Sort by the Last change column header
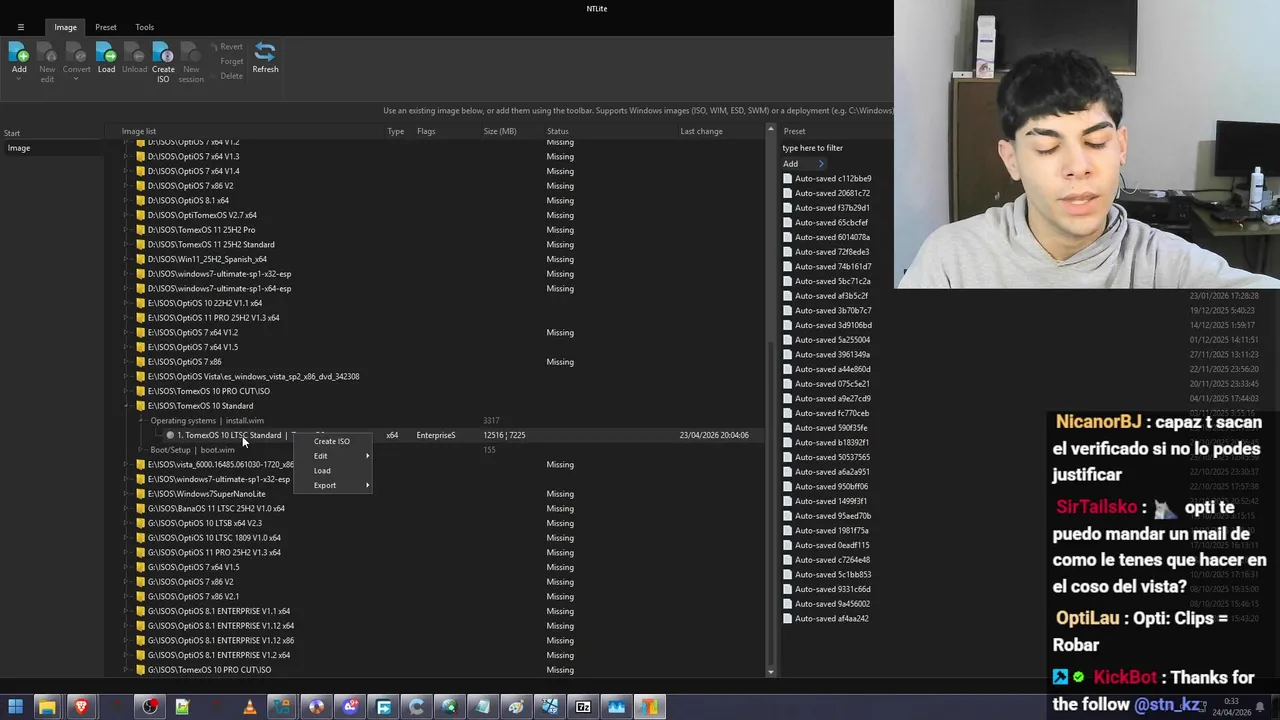Image resolution: width=1280 pixels, height=720 pixels. click(701, 131)
